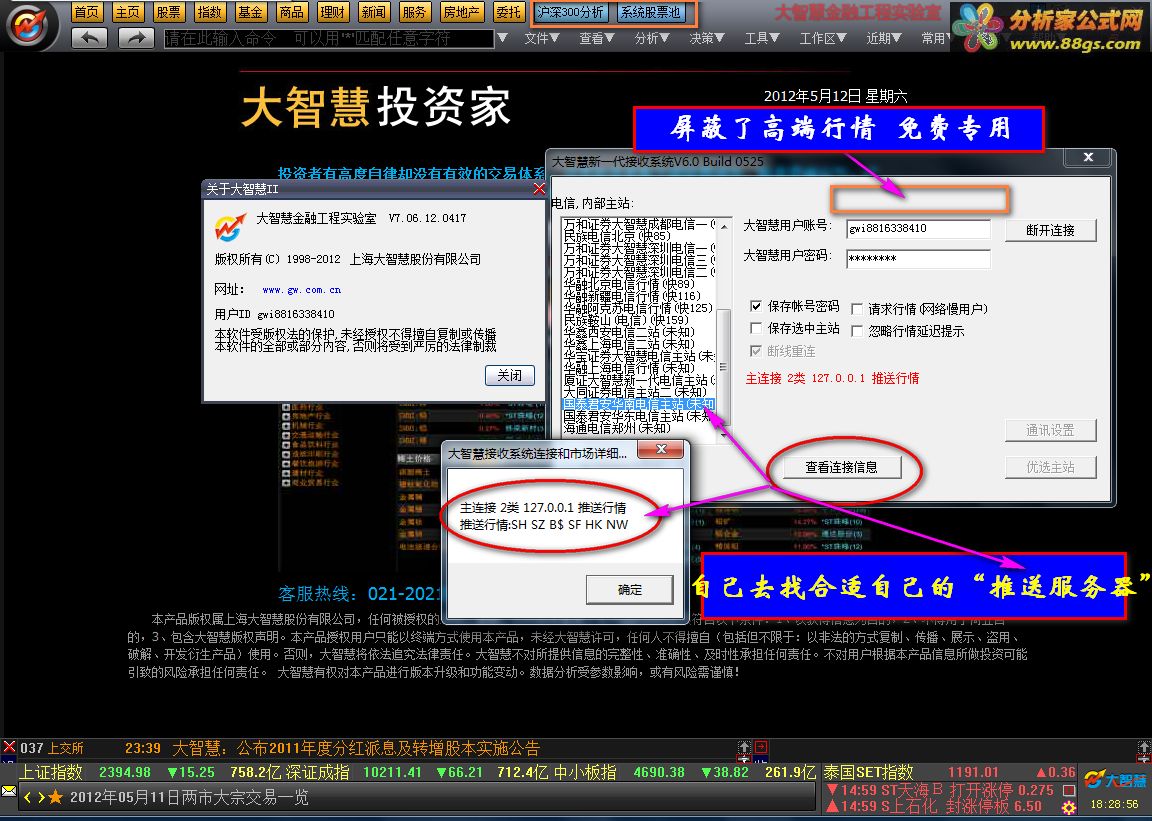
Task: Switch to the 股票 tab
Action: (x=169, y=12)
